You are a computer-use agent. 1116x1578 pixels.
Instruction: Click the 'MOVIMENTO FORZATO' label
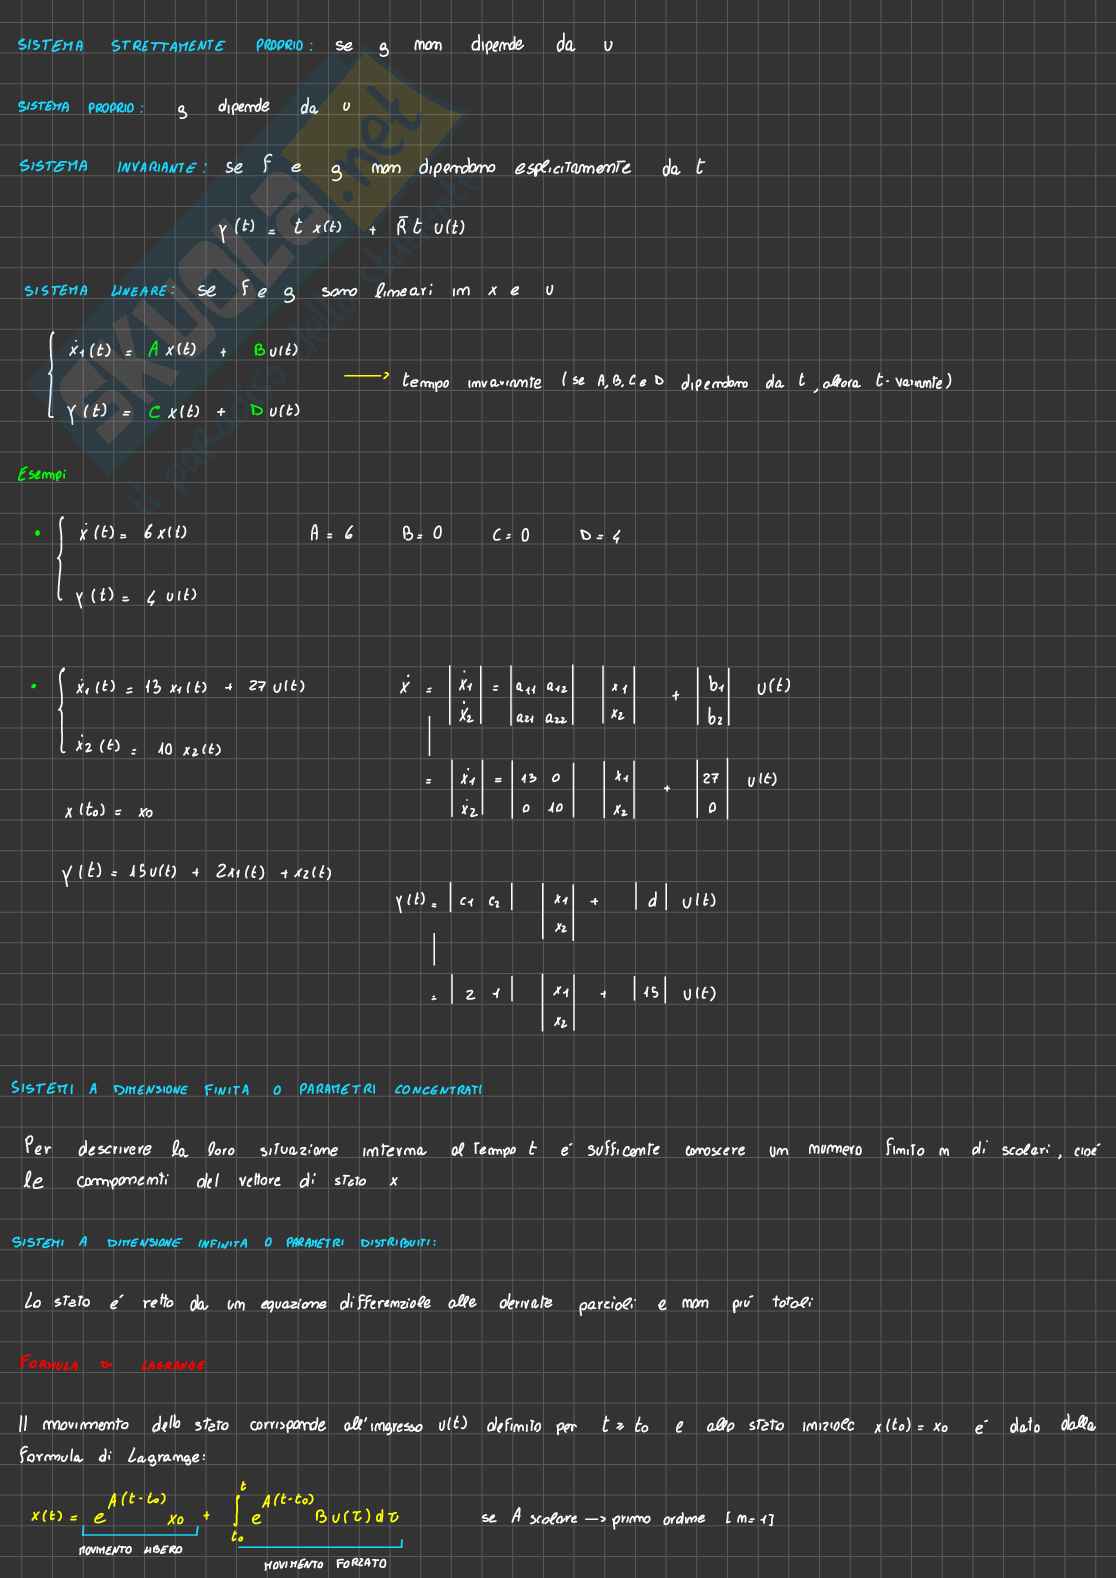pyautogui.click(x=325, y=1564)
